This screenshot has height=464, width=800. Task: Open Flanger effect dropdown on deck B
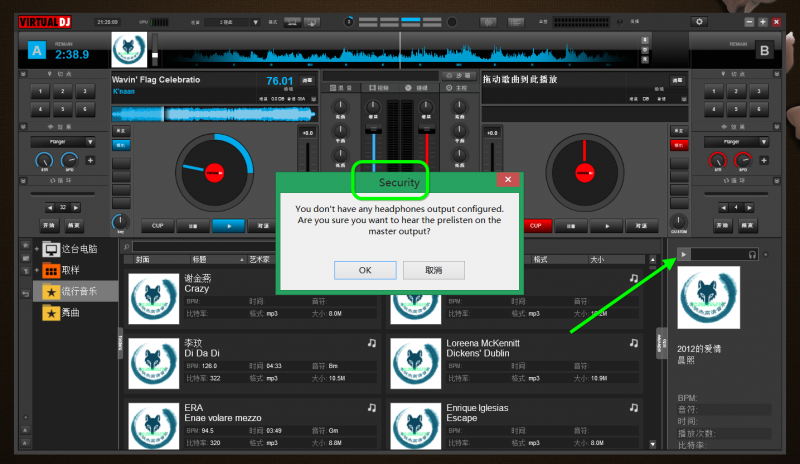tap(764, 142)
